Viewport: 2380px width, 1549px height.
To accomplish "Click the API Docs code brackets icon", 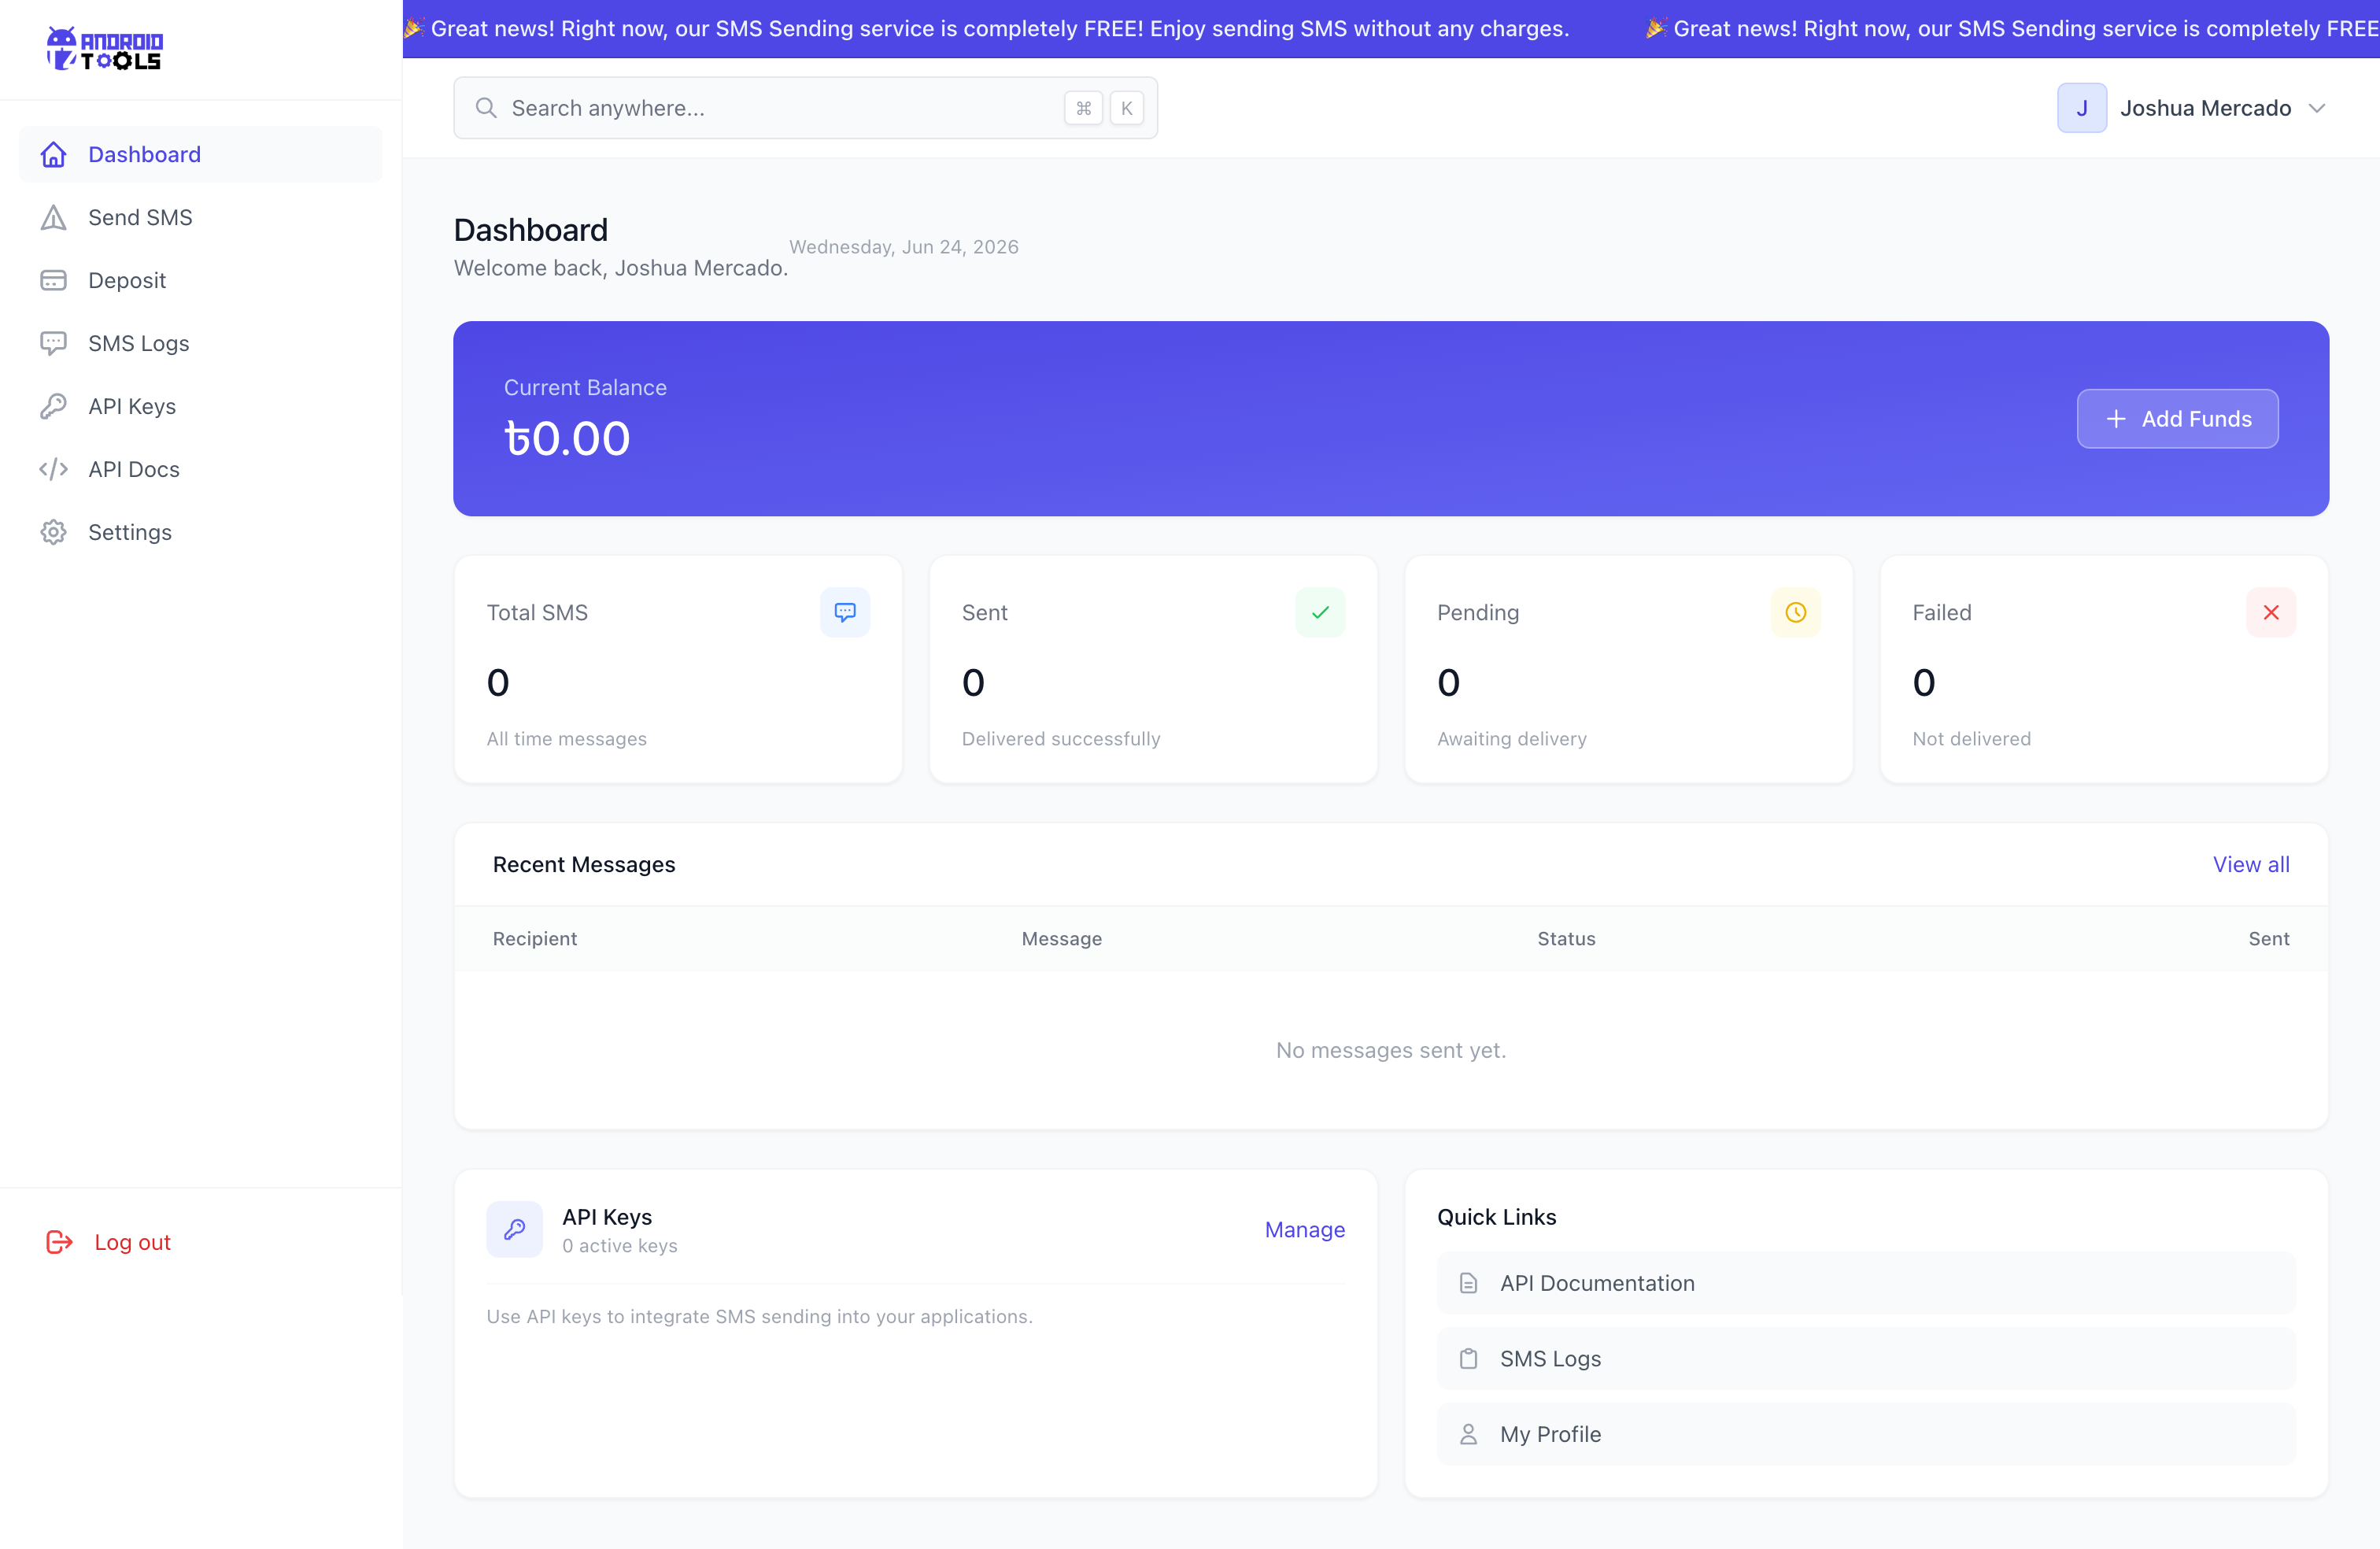I will [54, 469].
